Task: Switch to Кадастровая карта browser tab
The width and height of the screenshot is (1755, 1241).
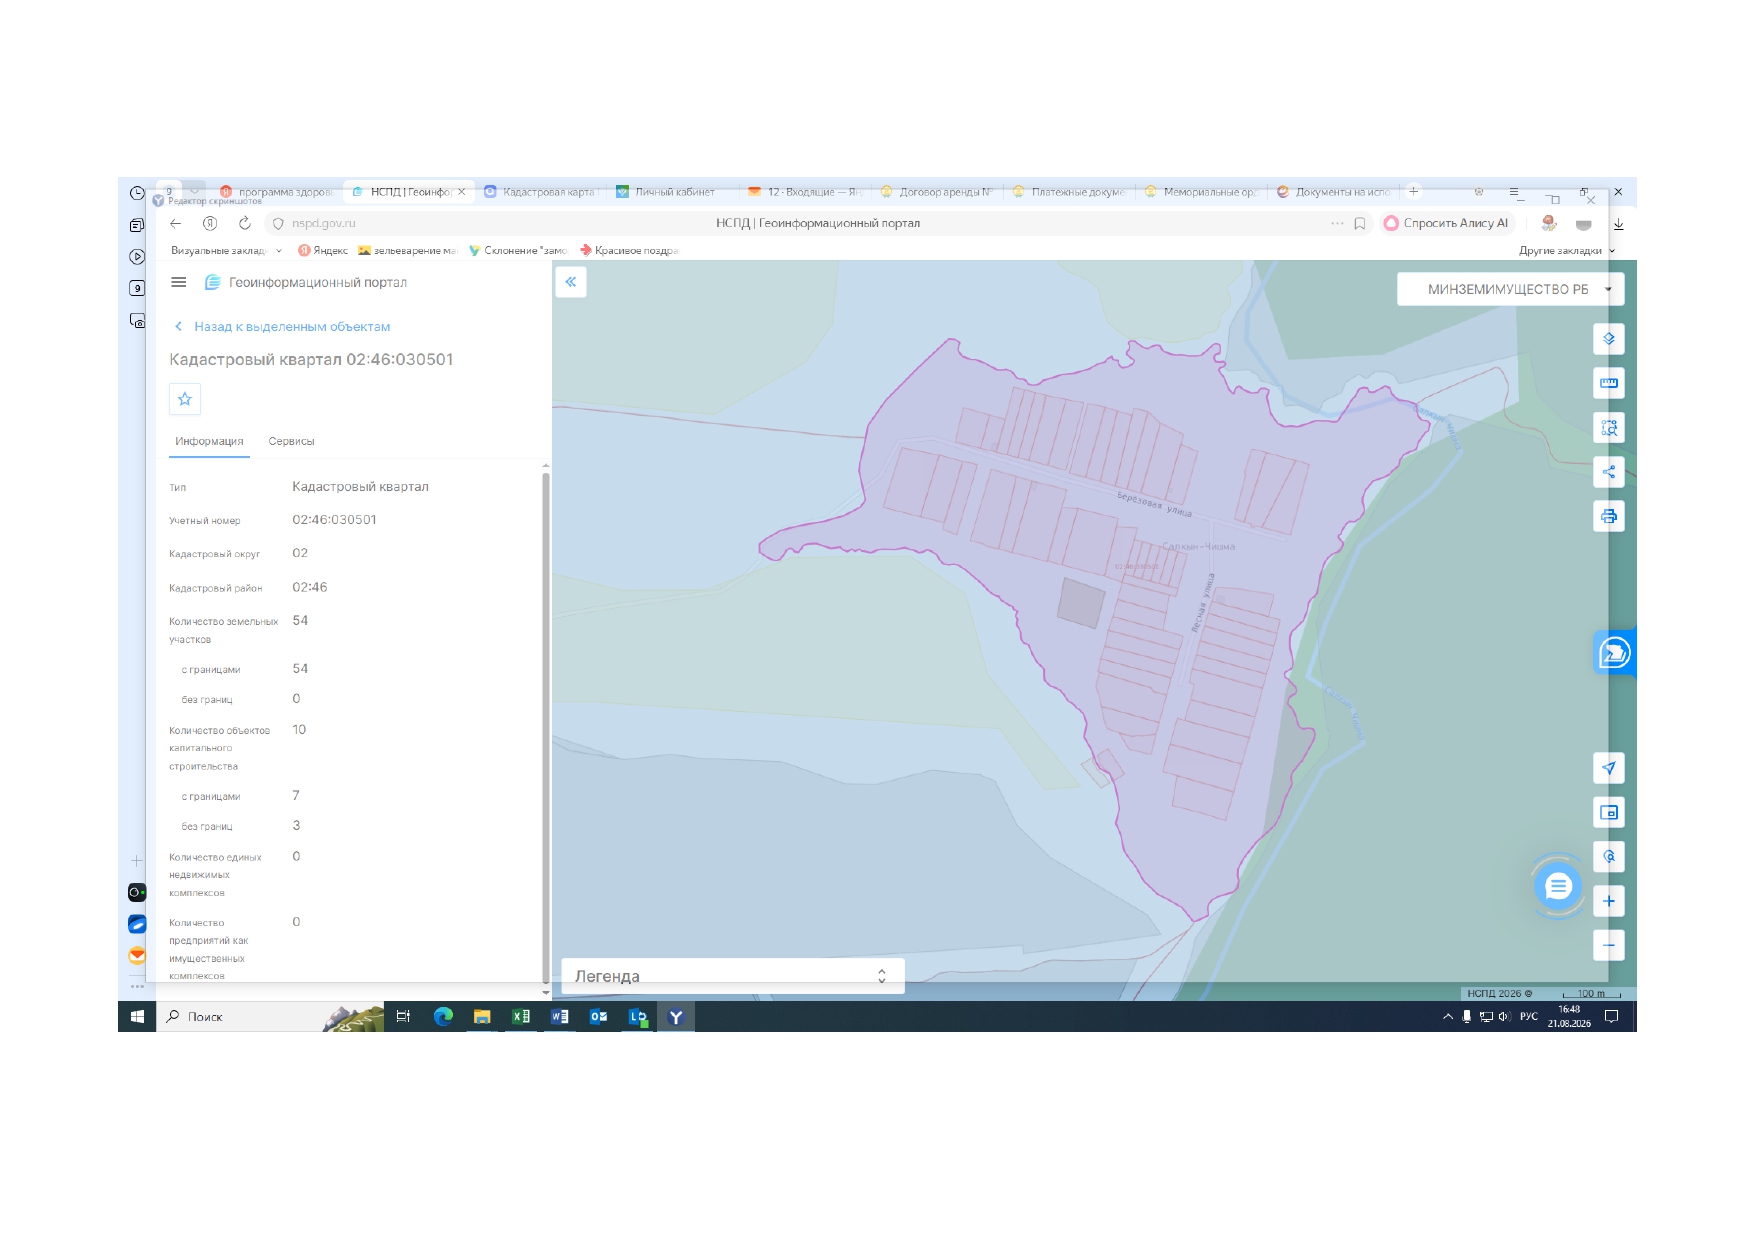Action: 540,192
